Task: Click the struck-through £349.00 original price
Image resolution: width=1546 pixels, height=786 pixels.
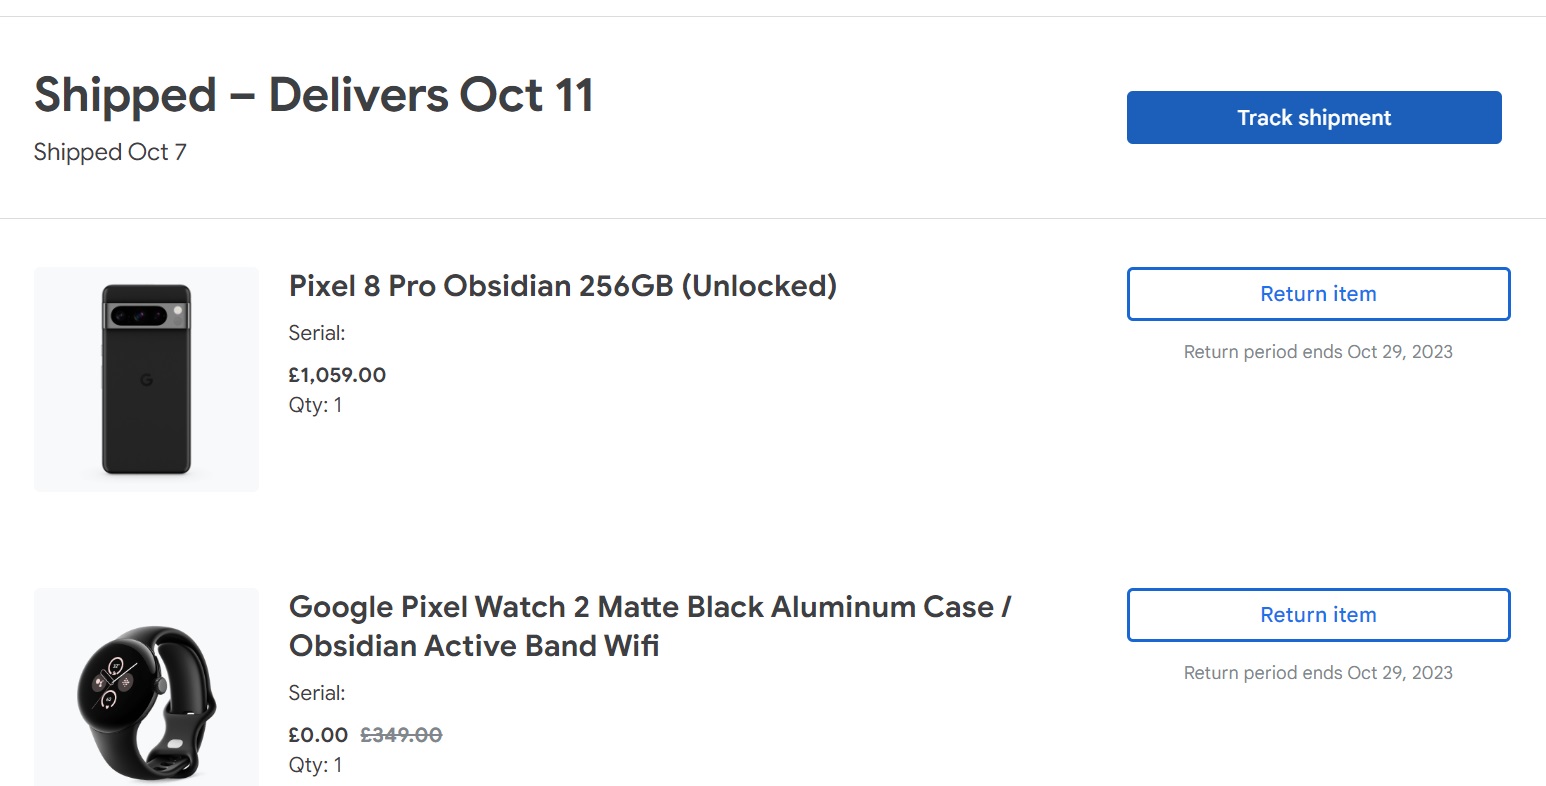Action: point(401,735)
